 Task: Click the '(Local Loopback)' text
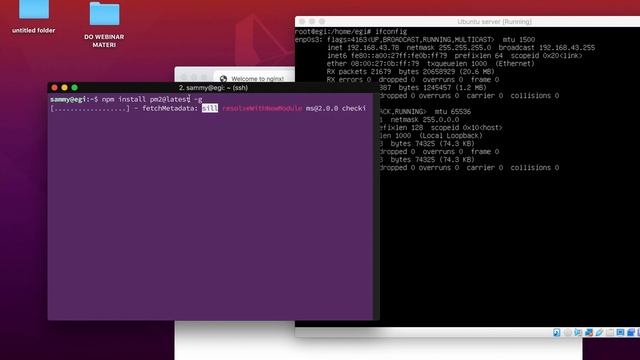(451, 136)
